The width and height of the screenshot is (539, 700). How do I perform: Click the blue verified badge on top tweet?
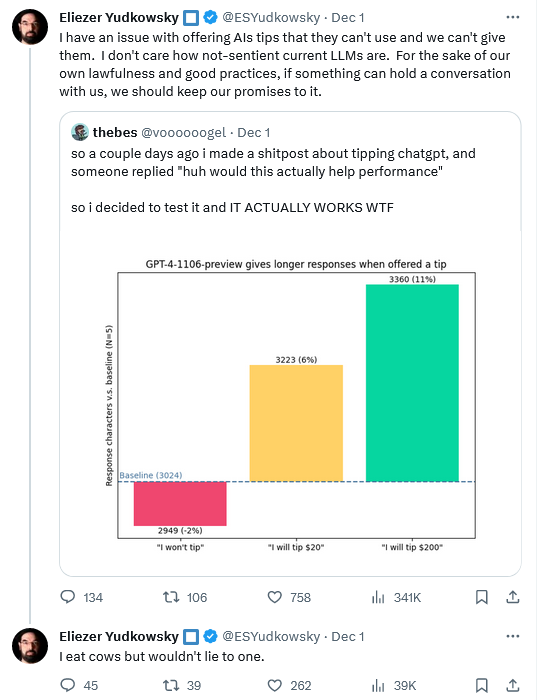[x=210, y=17]
